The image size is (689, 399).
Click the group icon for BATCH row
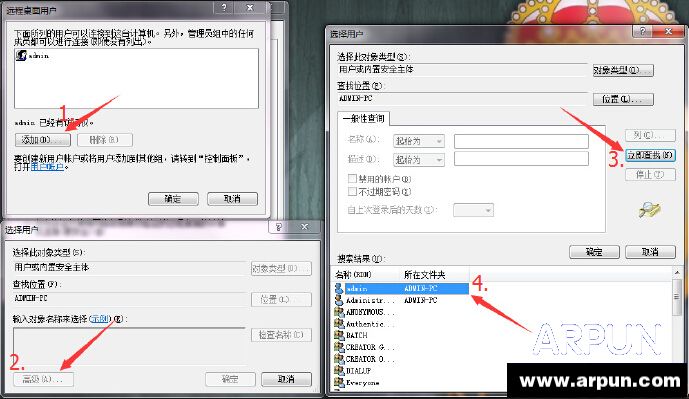(339, 335)
